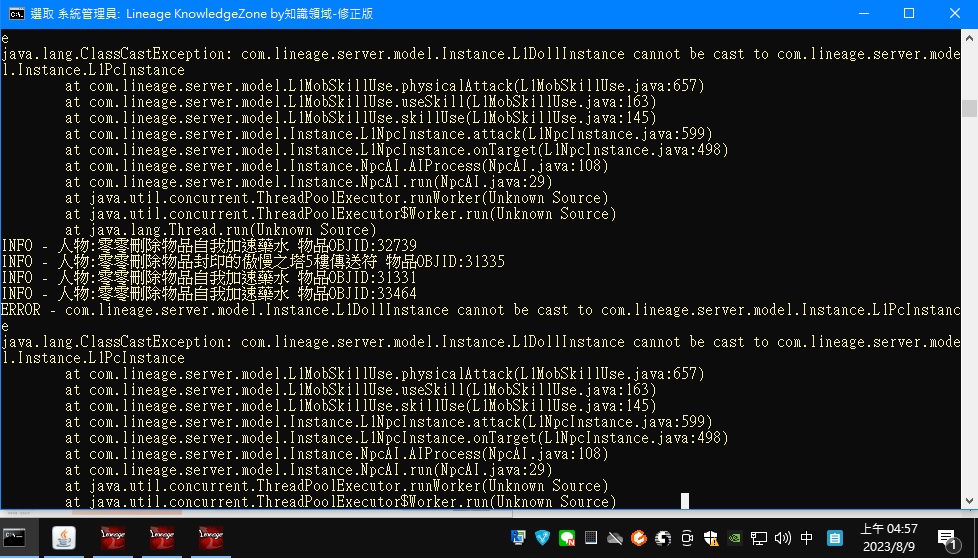Viewport: 978px width, 560px height.
Task: Minimize the Lineage KnowledgeZone console window
Action: click(x=864, y=14)
